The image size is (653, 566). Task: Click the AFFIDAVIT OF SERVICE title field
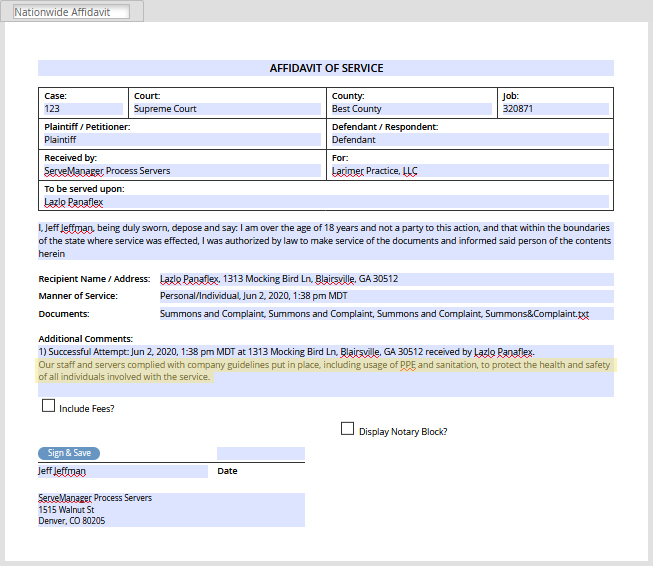[326, 68]
